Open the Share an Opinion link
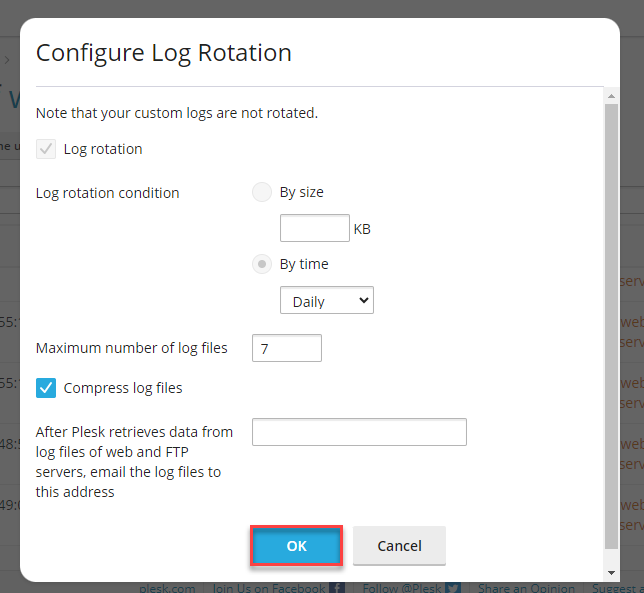Image resolution: width=644 pixels, height=593 pixels. tap(526, 588)
